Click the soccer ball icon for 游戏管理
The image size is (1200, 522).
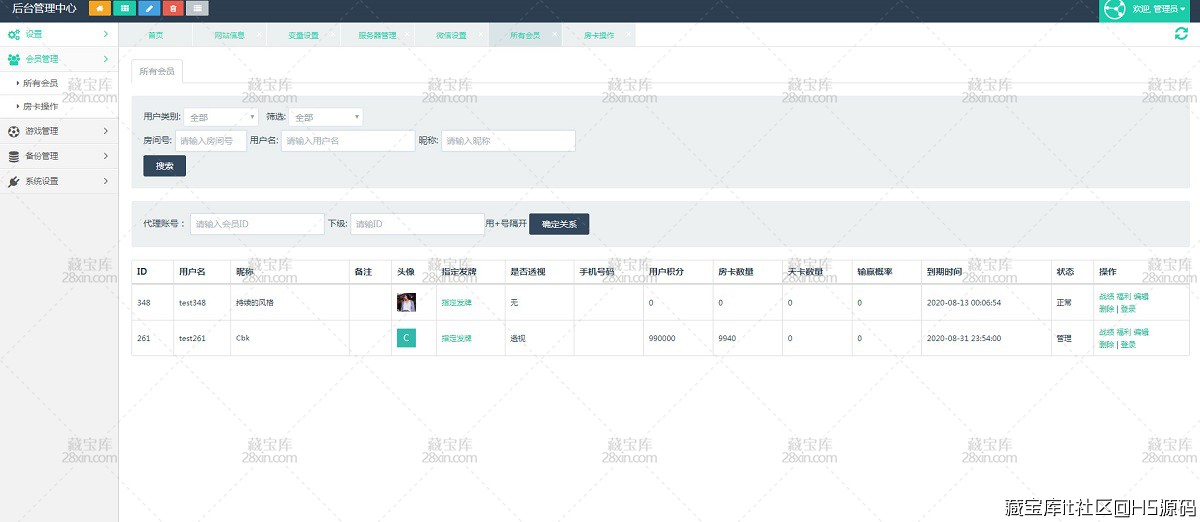(14, 131)
